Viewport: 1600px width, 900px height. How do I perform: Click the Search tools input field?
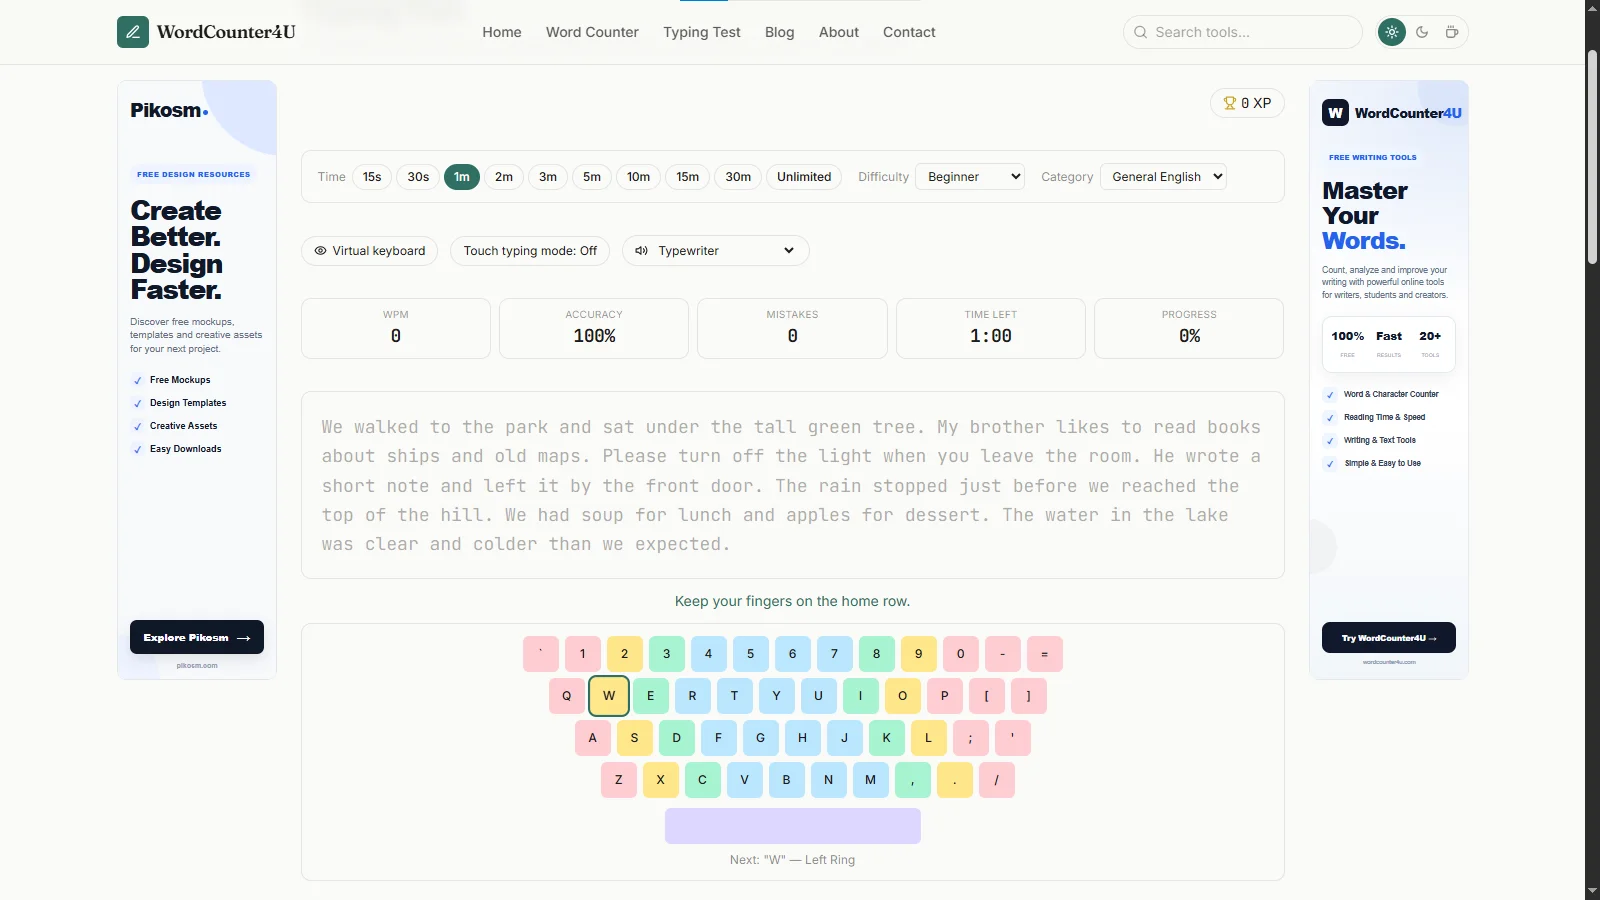click(1243, 32)
